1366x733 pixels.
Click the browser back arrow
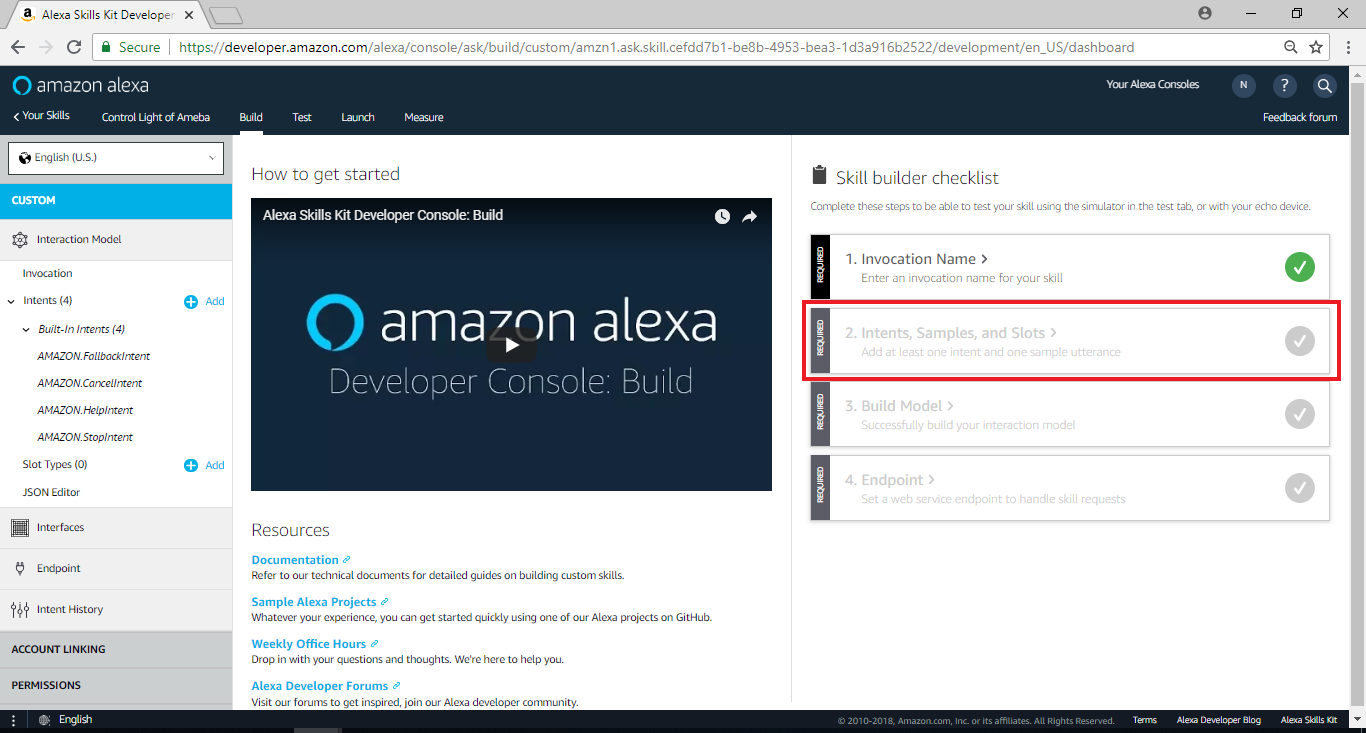[18, 47]
